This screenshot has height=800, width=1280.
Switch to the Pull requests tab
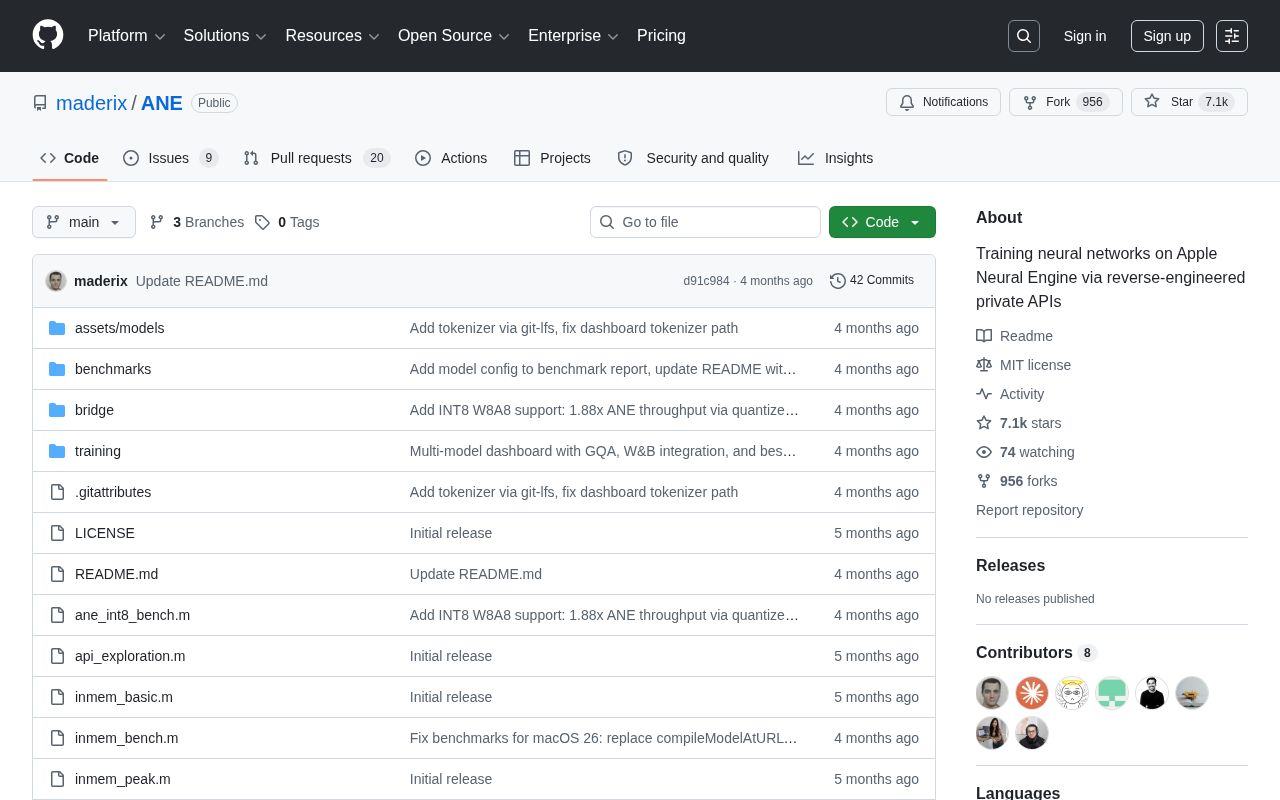pos(316,158)
